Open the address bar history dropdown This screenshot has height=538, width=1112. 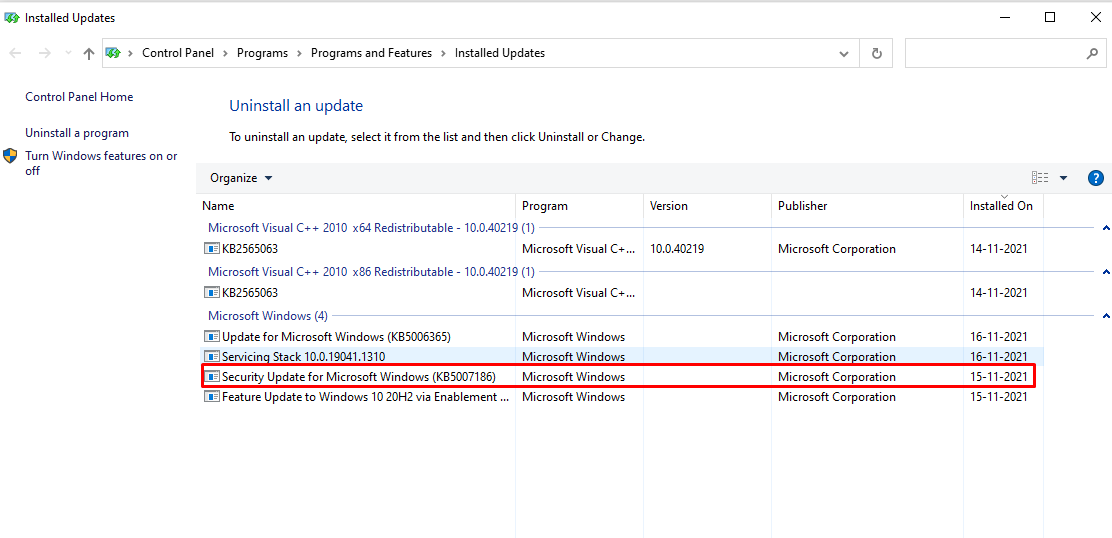tap(844, 53)
